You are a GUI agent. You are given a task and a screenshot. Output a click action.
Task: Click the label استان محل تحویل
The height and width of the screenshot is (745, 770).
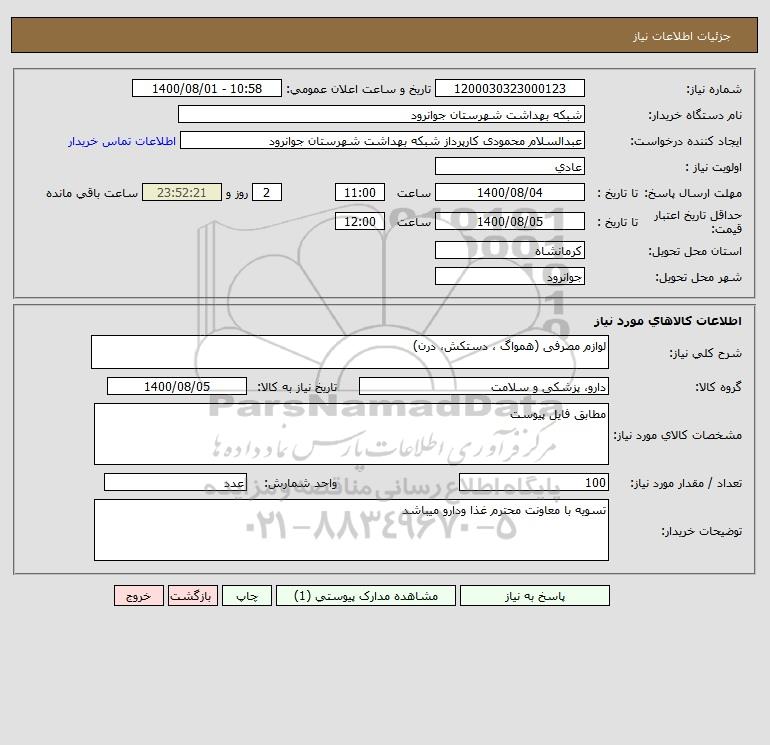695,251
